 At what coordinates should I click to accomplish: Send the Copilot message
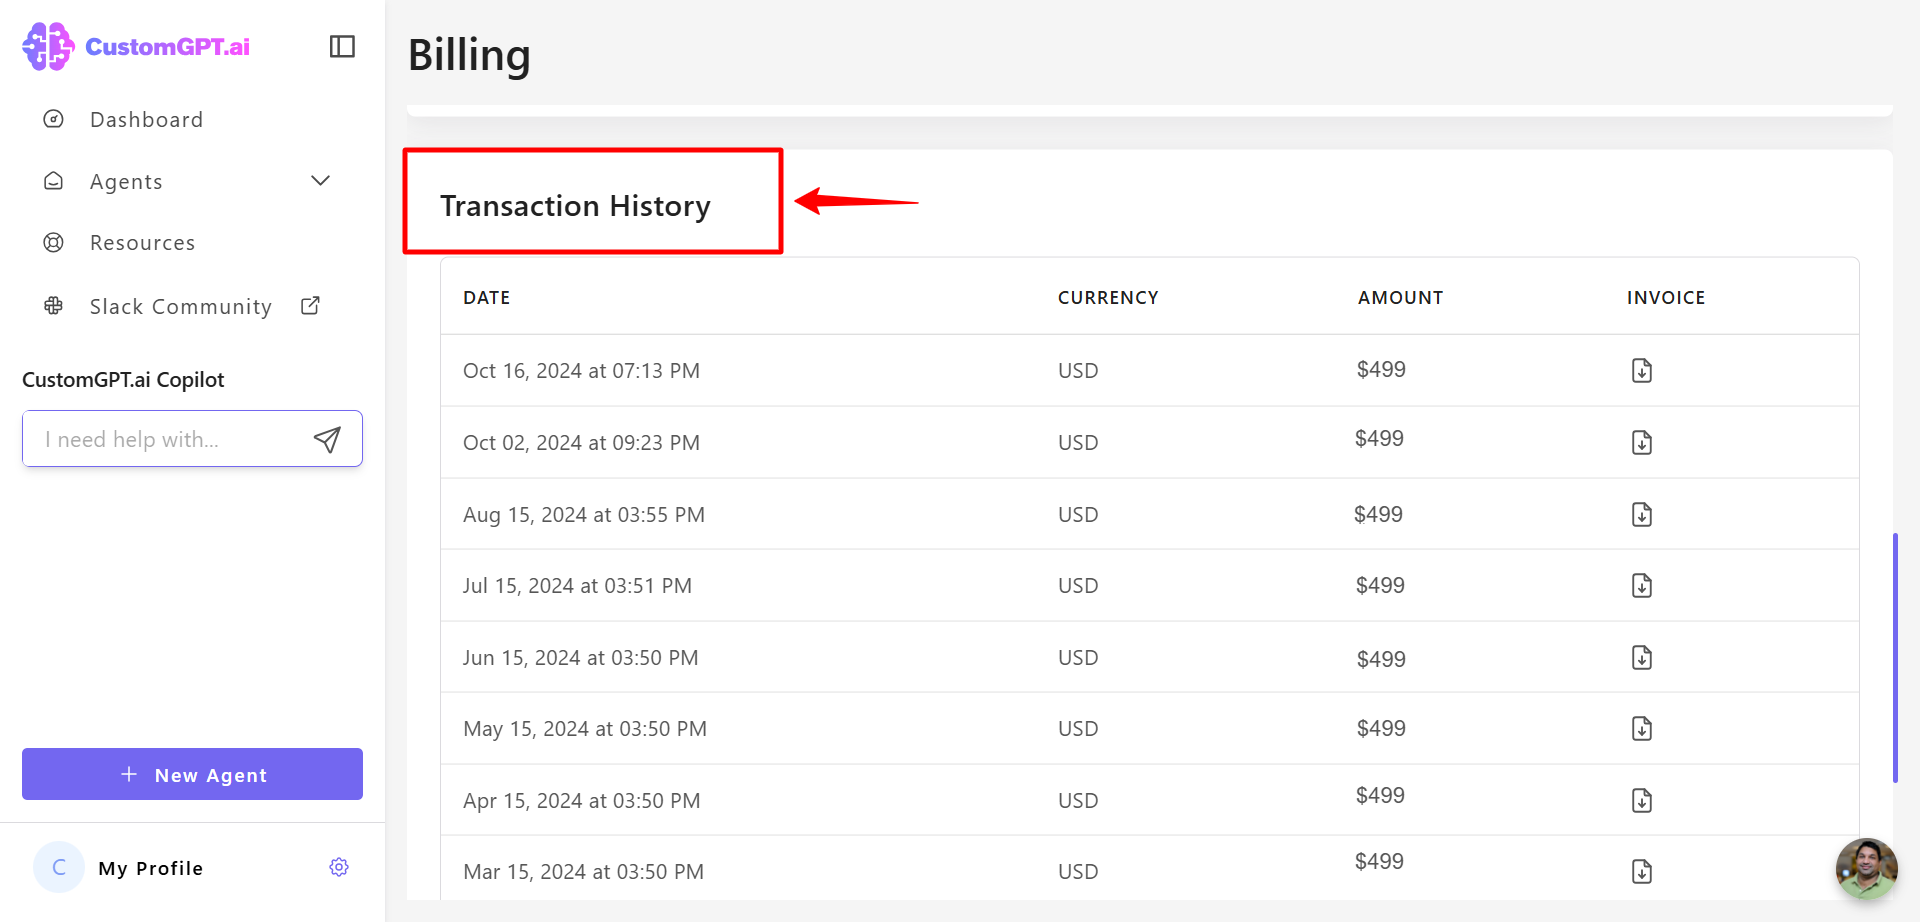click(x=327, y=440)
